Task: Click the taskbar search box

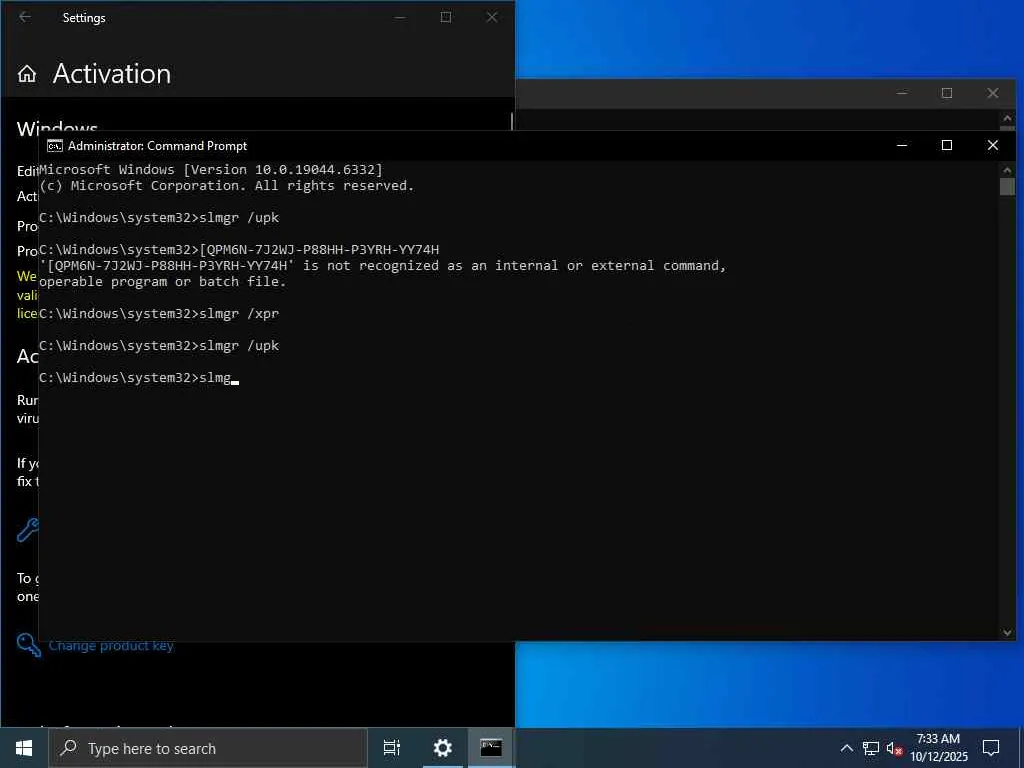Action: (208, 748)
